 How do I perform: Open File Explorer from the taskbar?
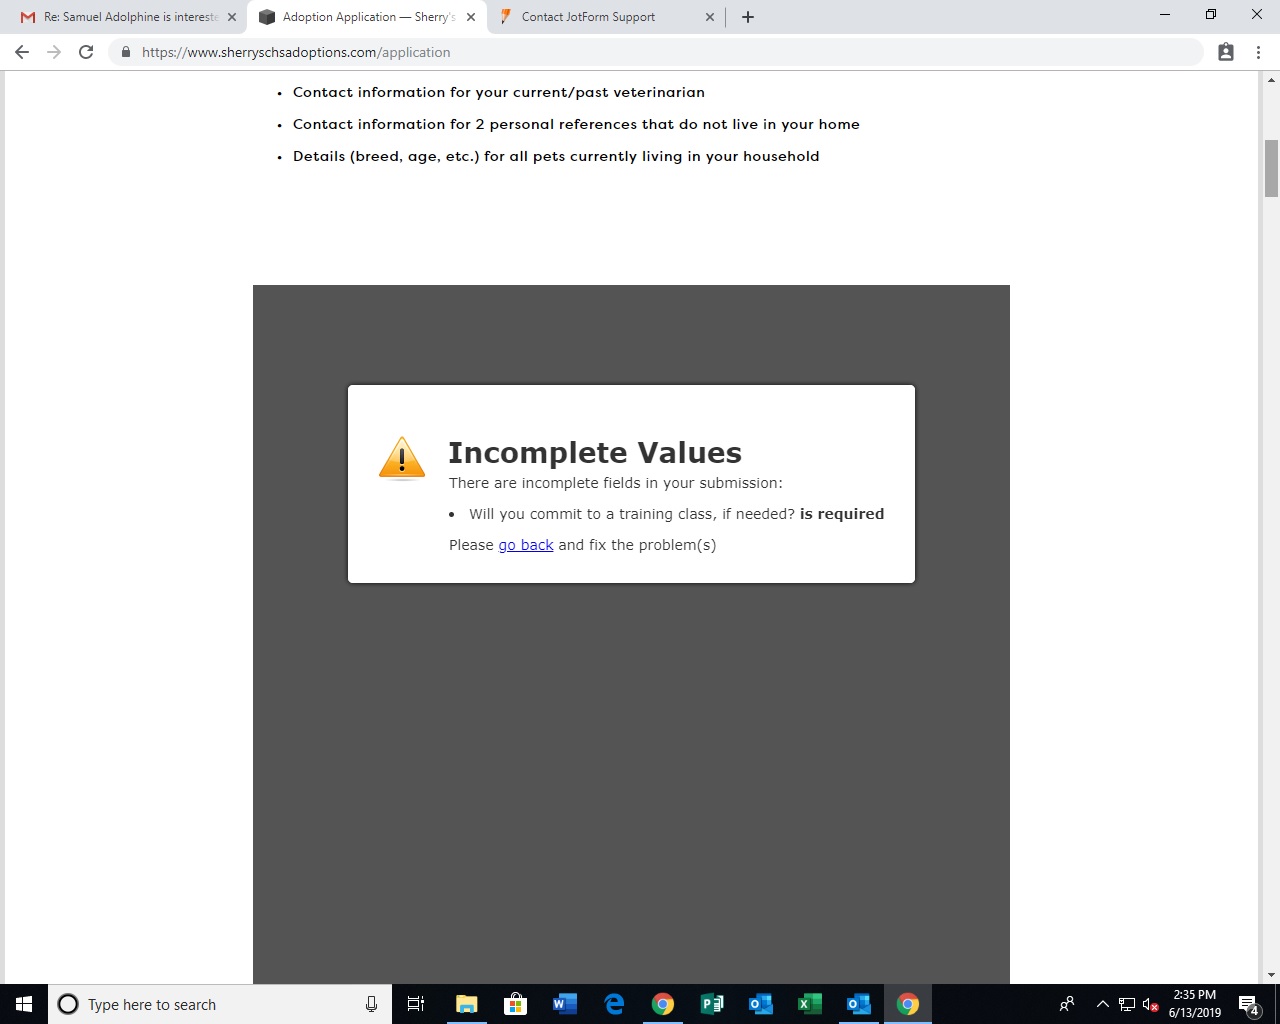(467, 1004)
